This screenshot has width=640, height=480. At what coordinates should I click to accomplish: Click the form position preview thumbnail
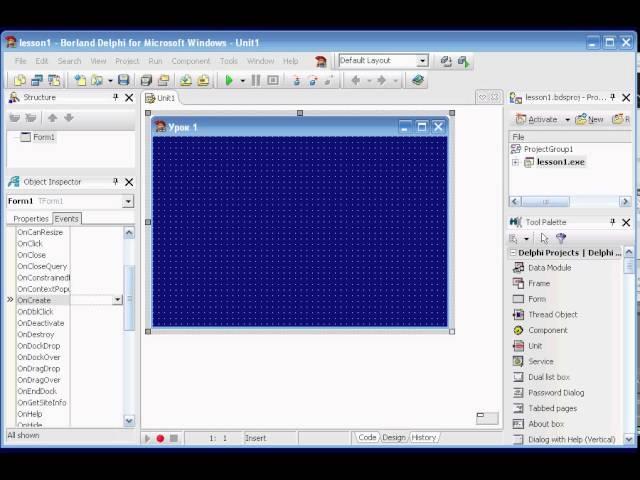(x=487, y=418)
